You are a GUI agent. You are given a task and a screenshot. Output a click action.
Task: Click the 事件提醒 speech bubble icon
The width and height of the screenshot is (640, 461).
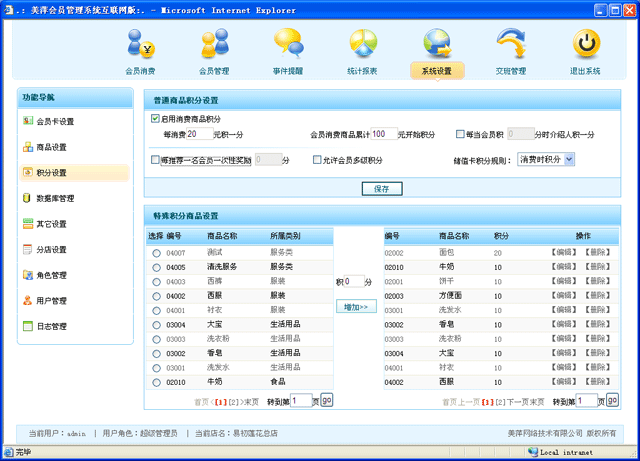click(288, 42)
